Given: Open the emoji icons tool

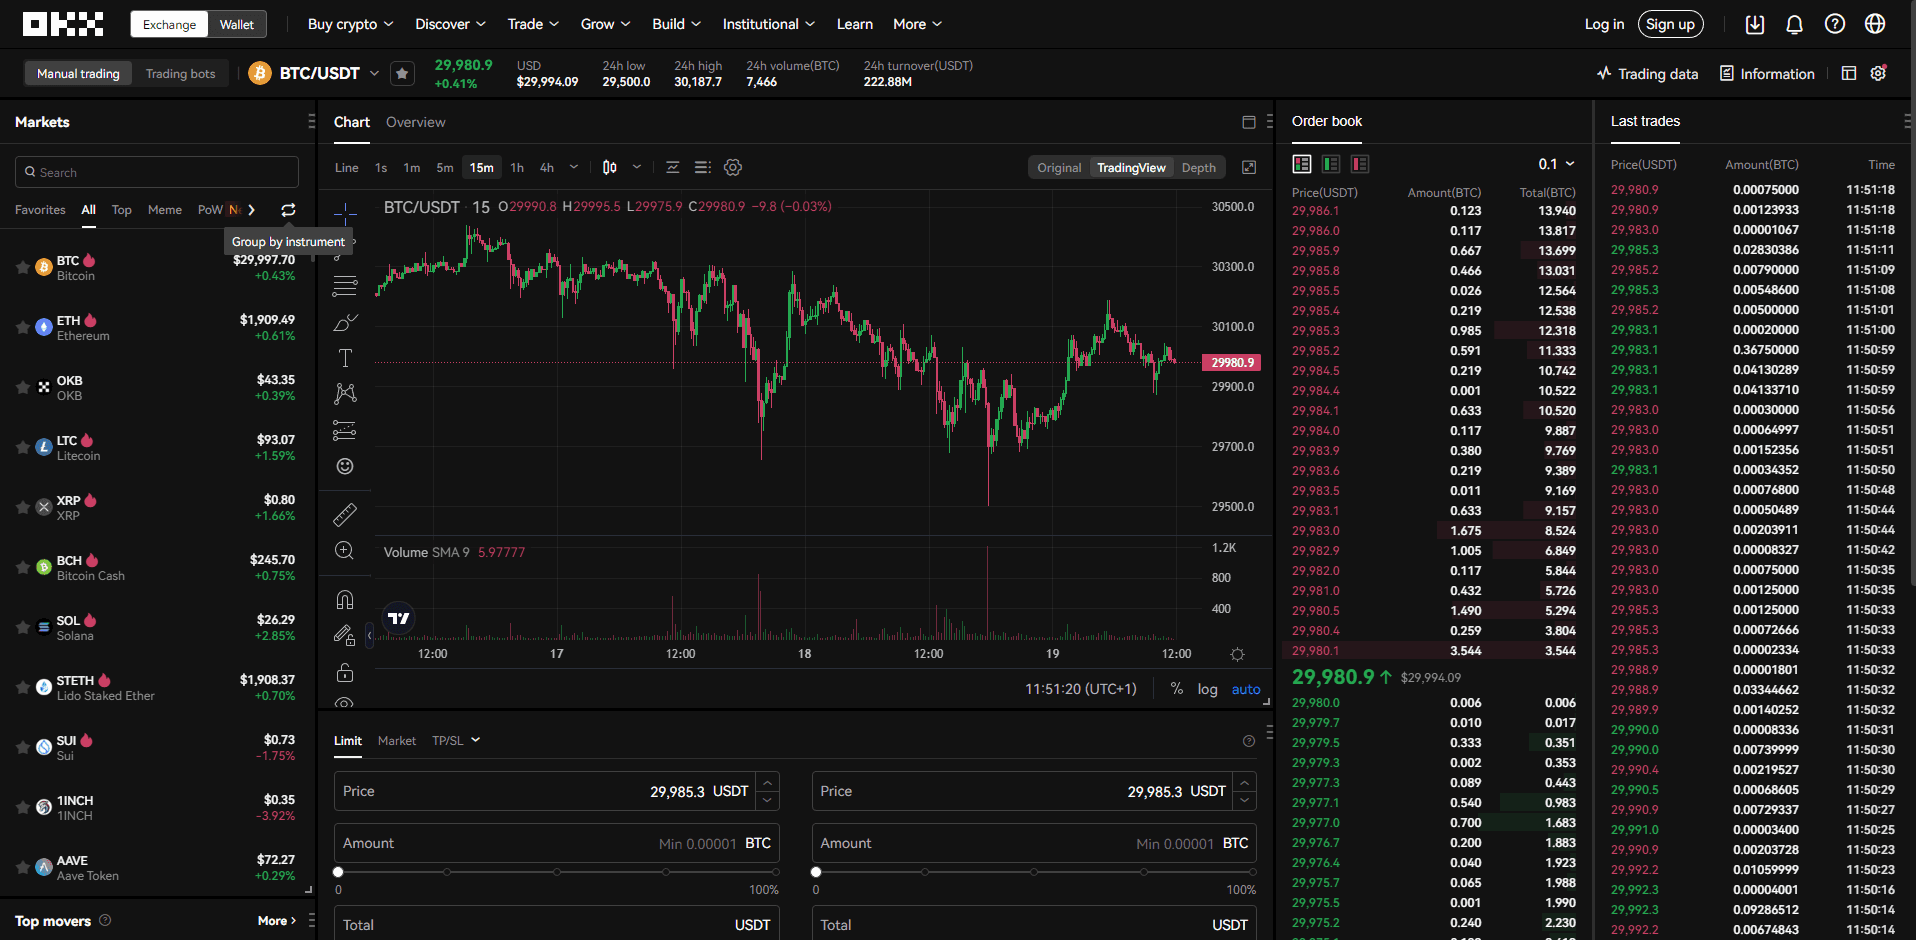Looking at the screenshot, I should tap(345, 466).
